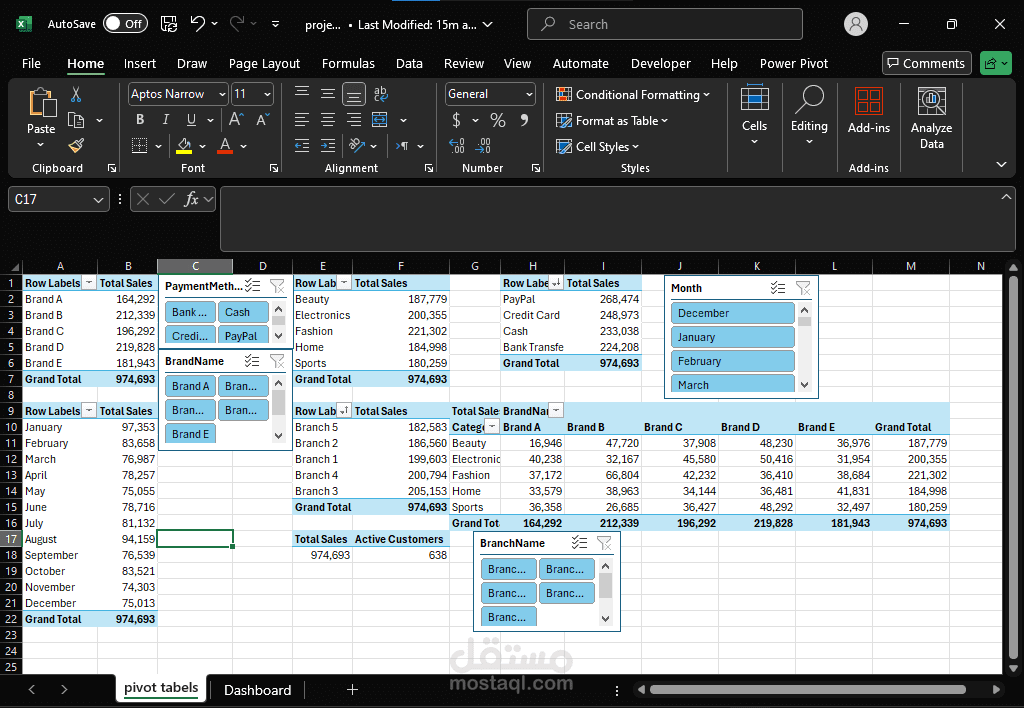Image resolution: width=1024 pixels, height=708 pixels.
Task: Click the Undo arrow icon
Action: click(197, 24)
